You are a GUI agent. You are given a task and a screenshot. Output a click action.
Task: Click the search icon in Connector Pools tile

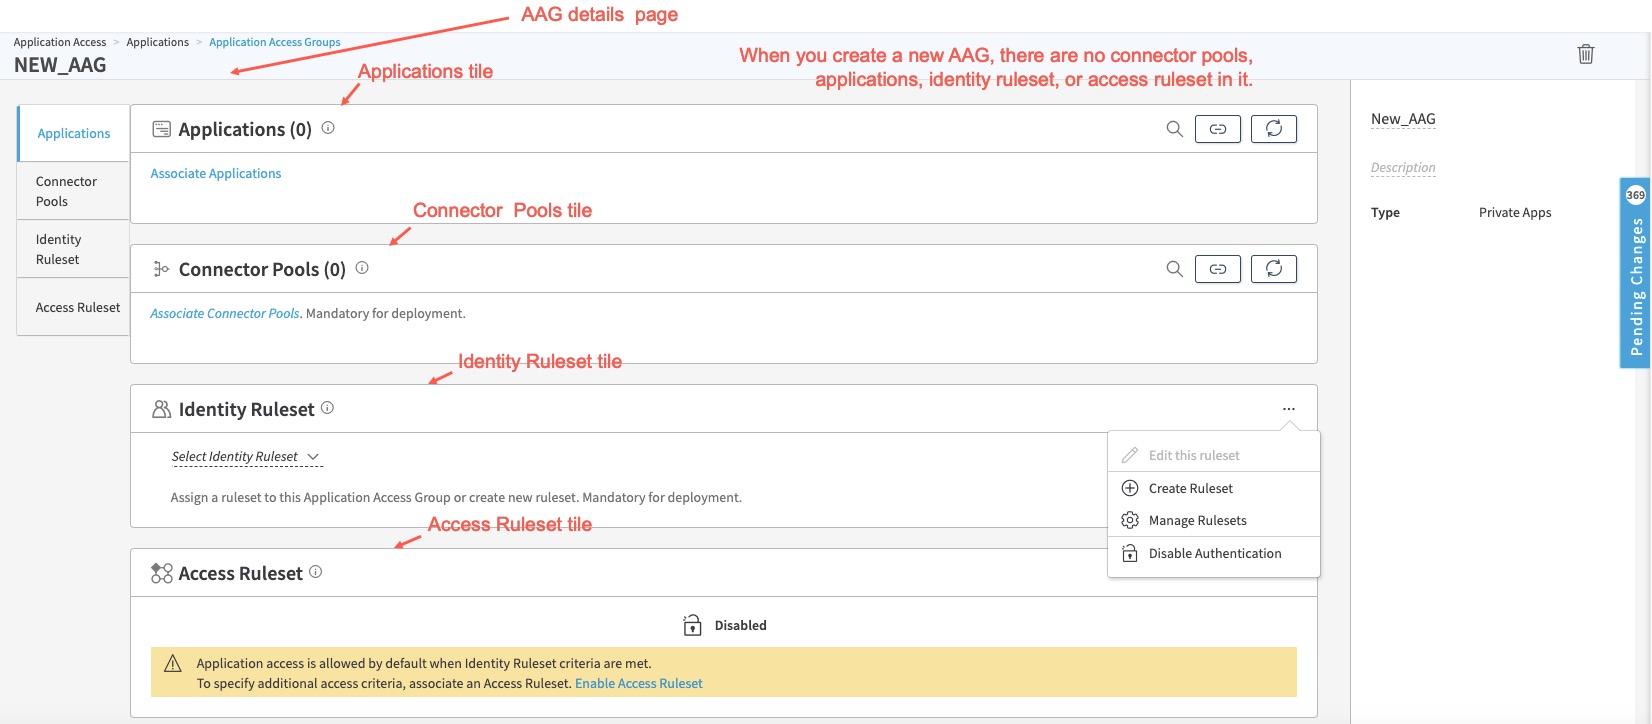[1174, 269]
